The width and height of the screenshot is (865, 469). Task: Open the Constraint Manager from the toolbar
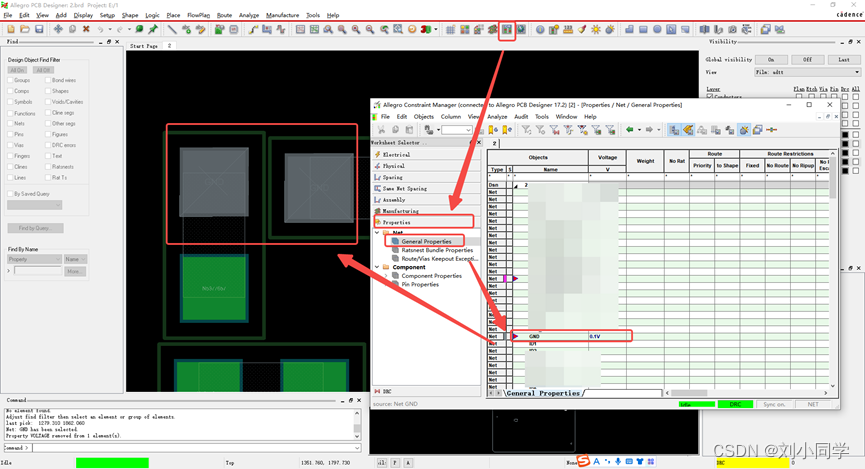[x=507, y=30]
